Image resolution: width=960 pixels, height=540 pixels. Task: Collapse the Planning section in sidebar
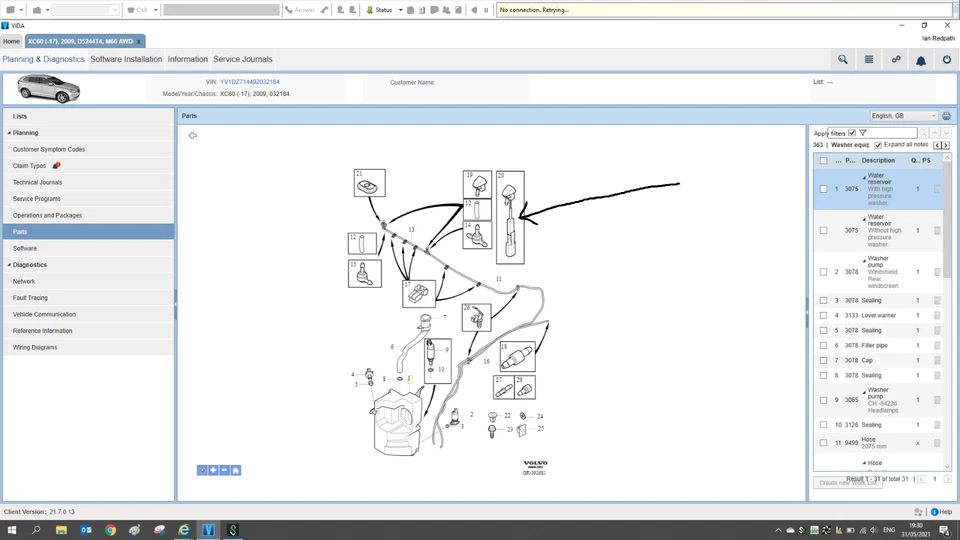pyautogui.click(x=9, y=133)
